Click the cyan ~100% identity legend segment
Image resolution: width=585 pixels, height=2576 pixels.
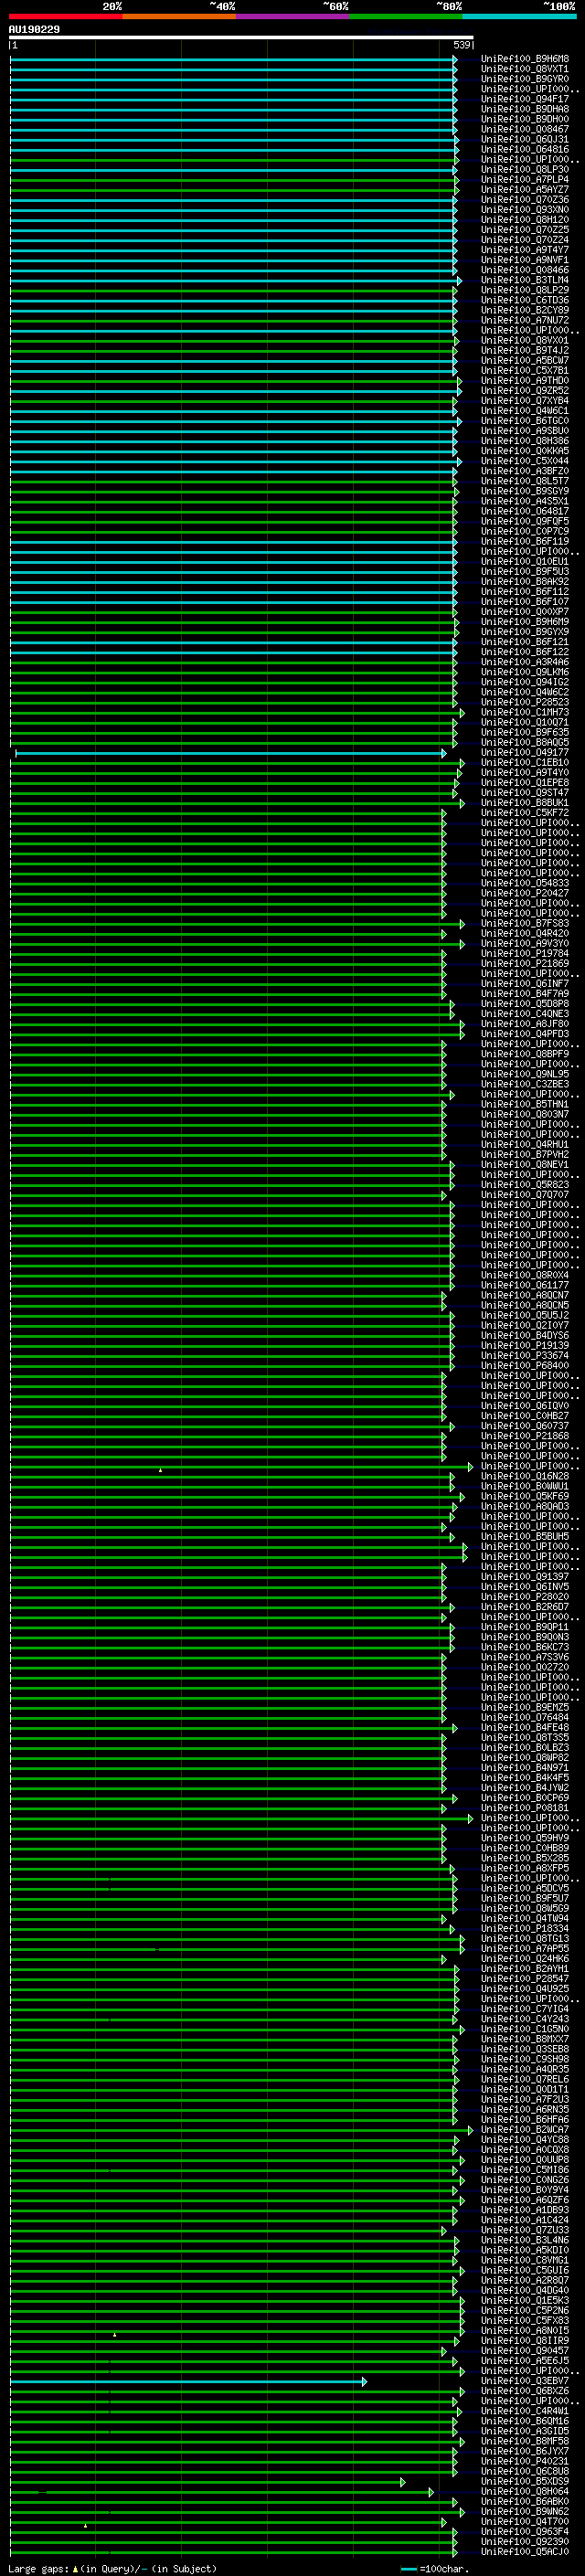(x=520, y=16)
